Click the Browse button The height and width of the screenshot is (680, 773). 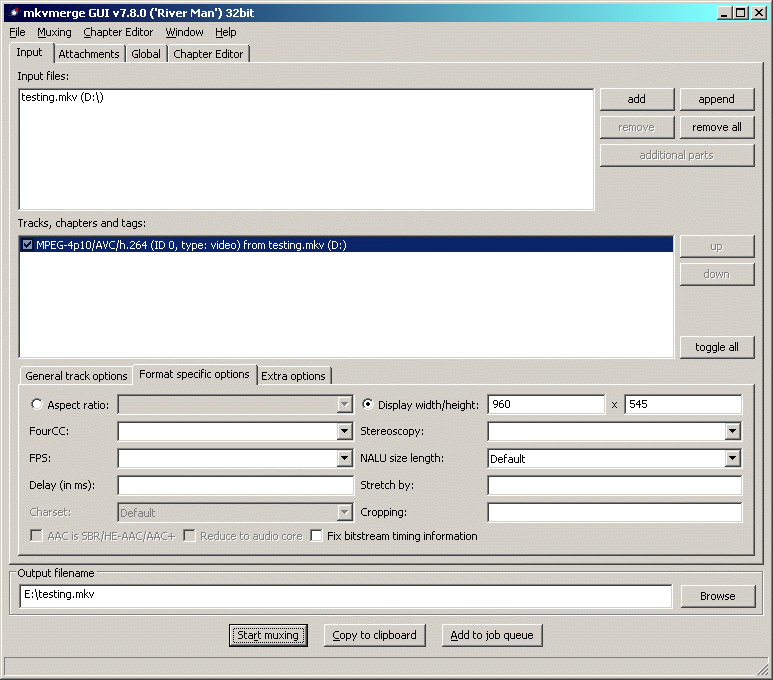tap(718, 596)
